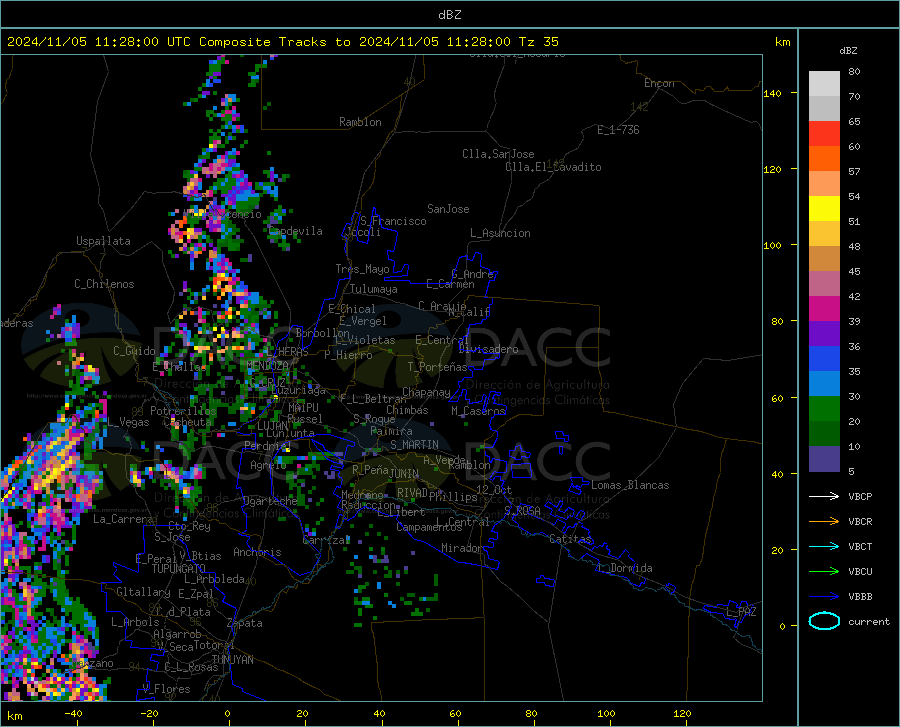Click the S_Francisco map label
The height and width of the screenshot is (727, 900).
[x=393, y=221]
